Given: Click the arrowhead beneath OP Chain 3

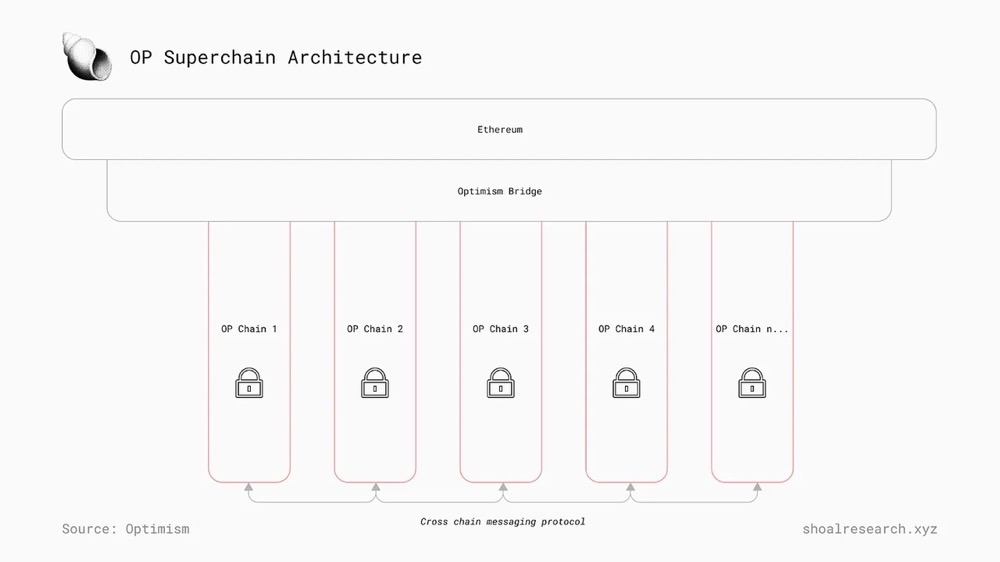Looking at the screenshot, I should [x=501, y=487].
